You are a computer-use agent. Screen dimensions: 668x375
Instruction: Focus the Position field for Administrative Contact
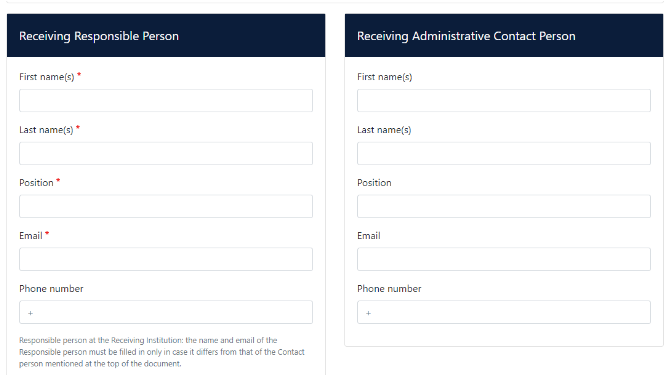(x=504, y=206)
